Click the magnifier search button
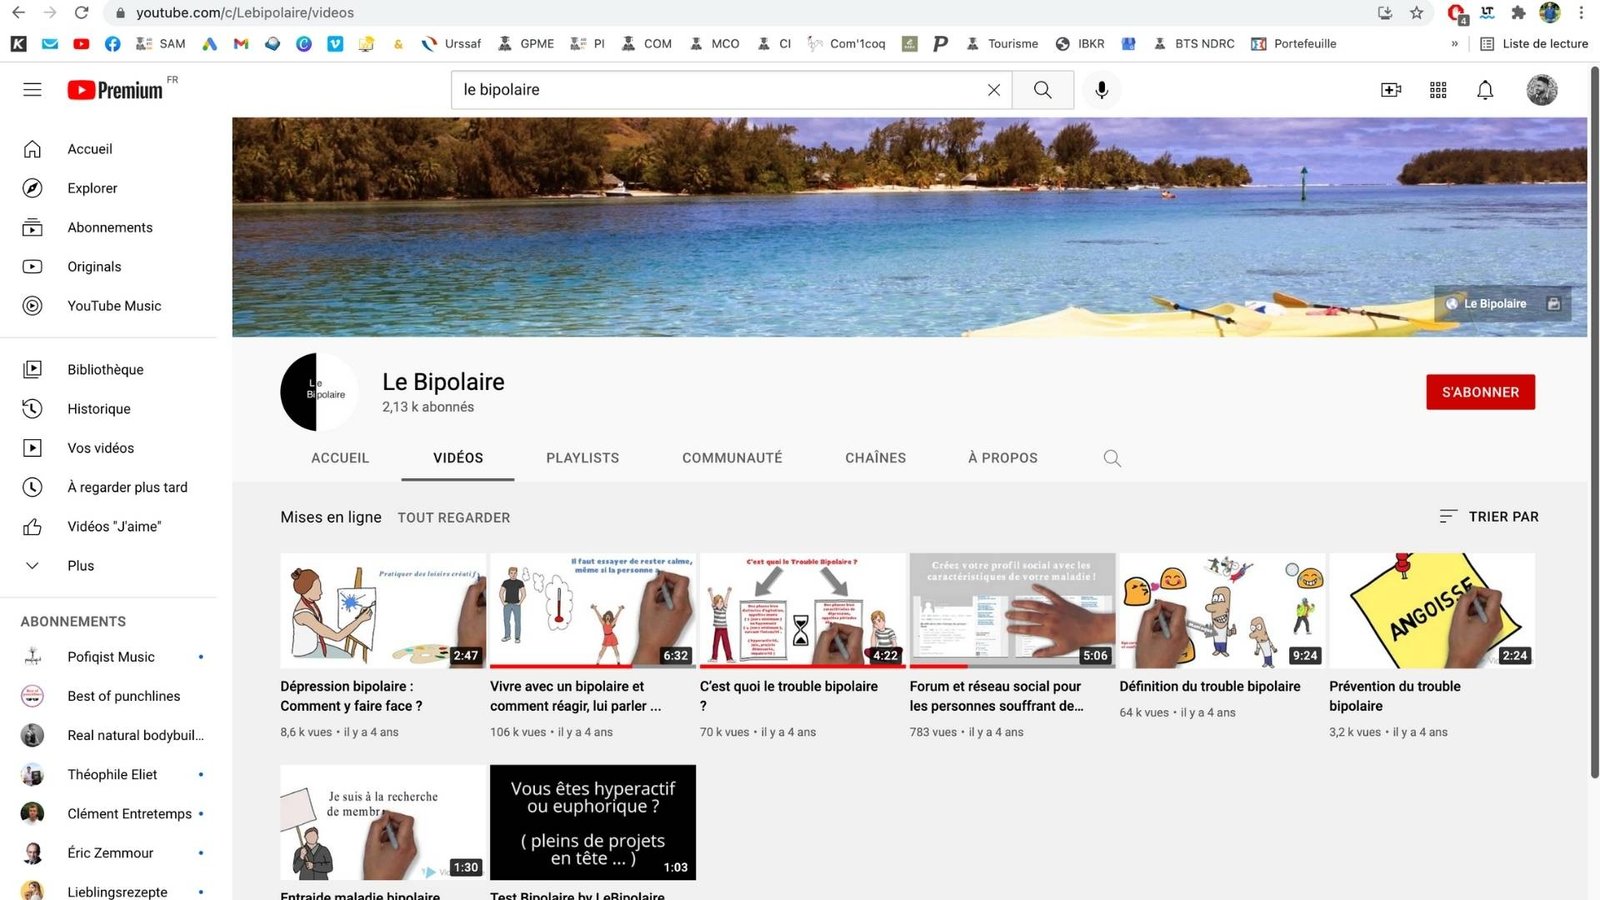1600x900 pixels. (x=1043, y=90)
